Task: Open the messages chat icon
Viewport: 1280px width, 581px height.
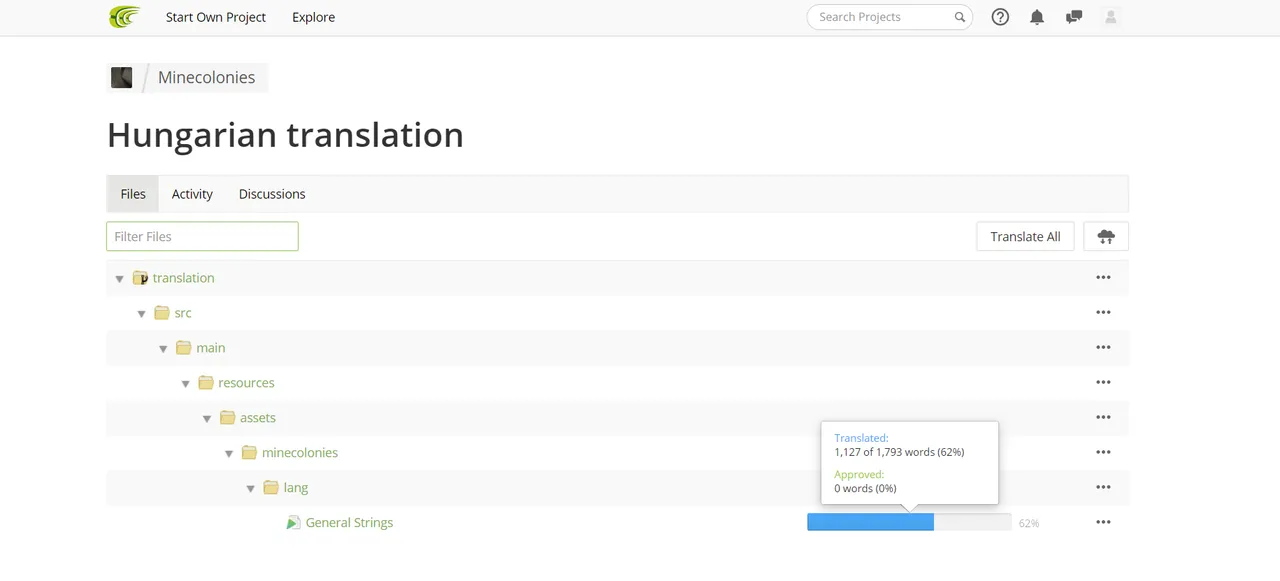Action: click(x=1074, y=17)
